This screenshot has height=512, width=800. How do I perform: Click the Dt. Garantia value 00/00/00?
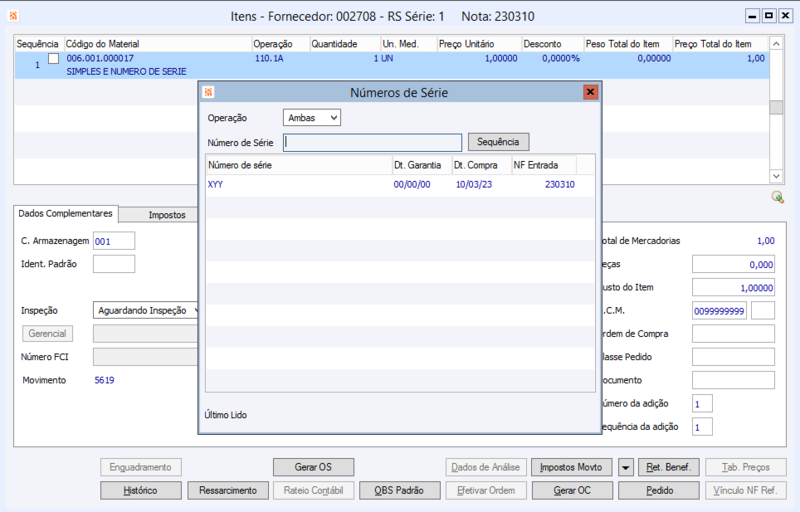[x=412, y=185]
